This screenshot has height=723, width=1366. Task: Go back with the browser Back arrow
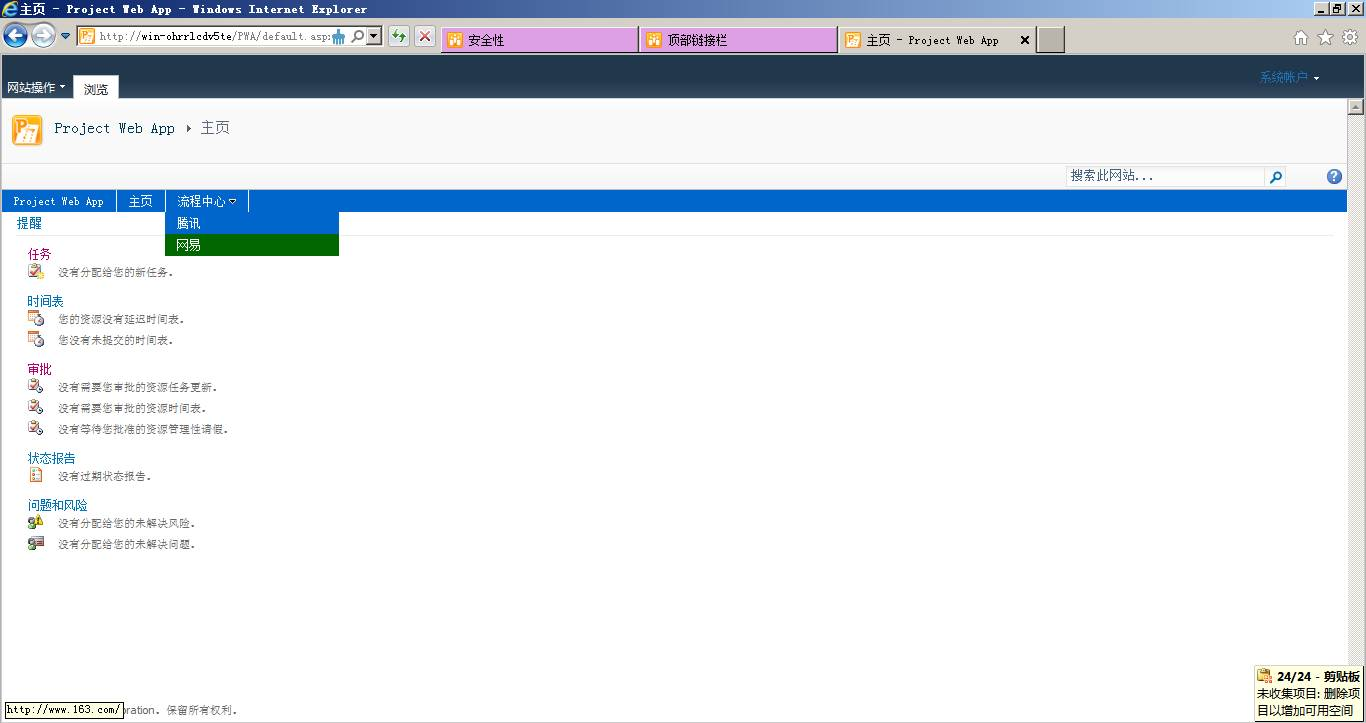15,36
